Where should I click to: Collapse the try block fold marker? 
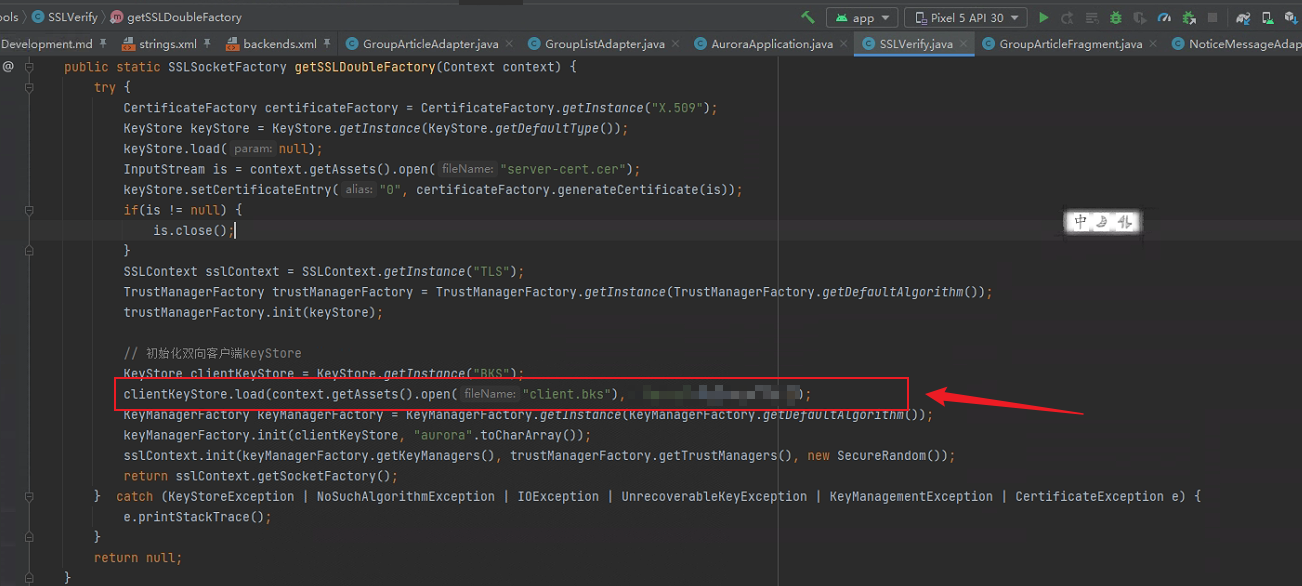30,88
